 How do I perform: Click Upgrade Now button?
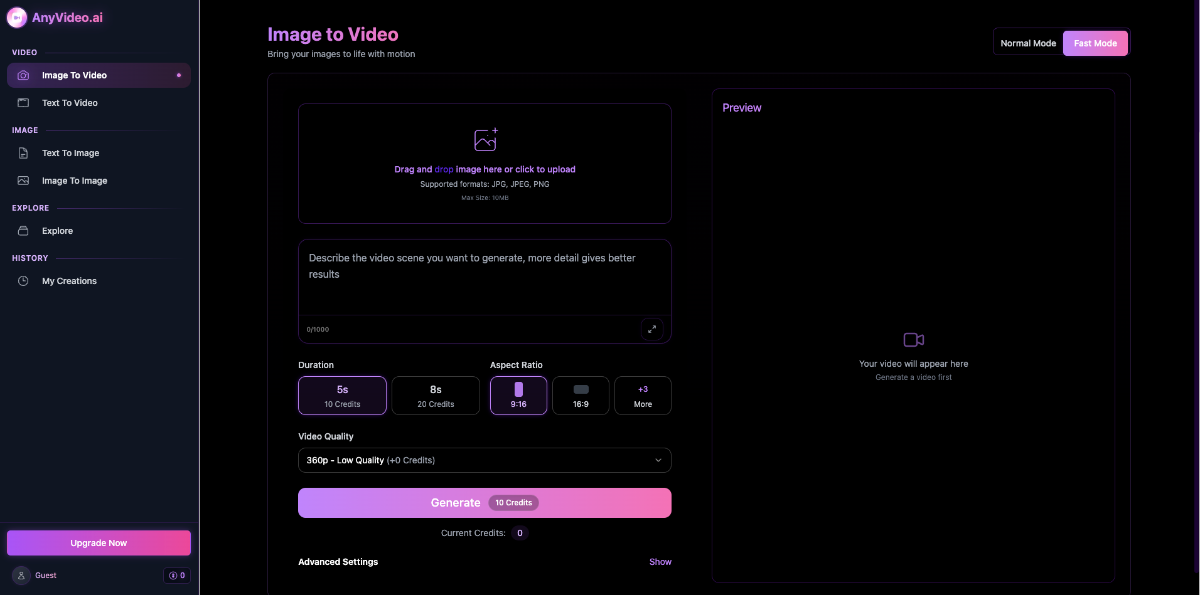point(99,543)
